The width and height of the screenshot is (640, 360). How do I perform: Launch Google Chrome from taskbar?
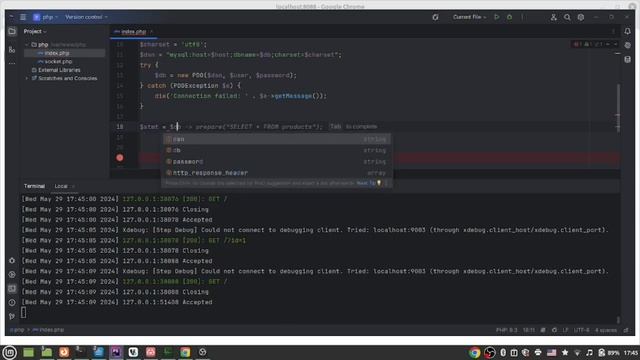point(185,352)
